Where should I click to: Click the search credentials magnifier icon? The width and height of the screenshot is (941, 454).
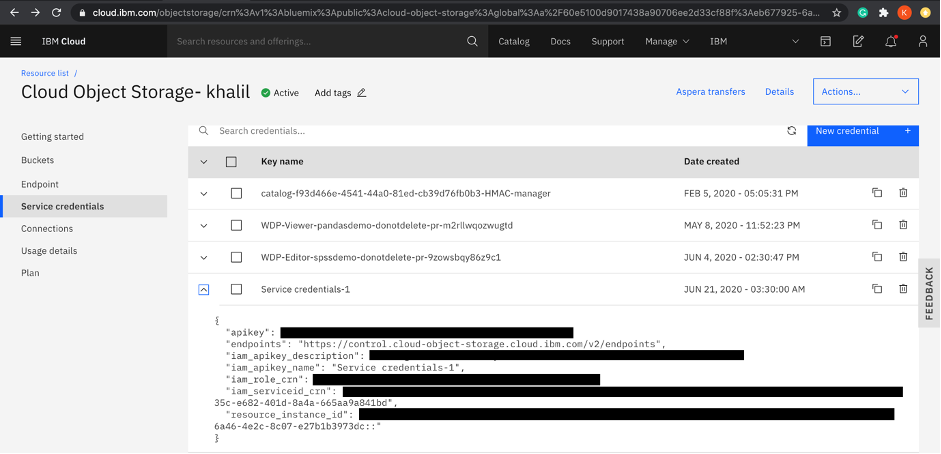204,131
